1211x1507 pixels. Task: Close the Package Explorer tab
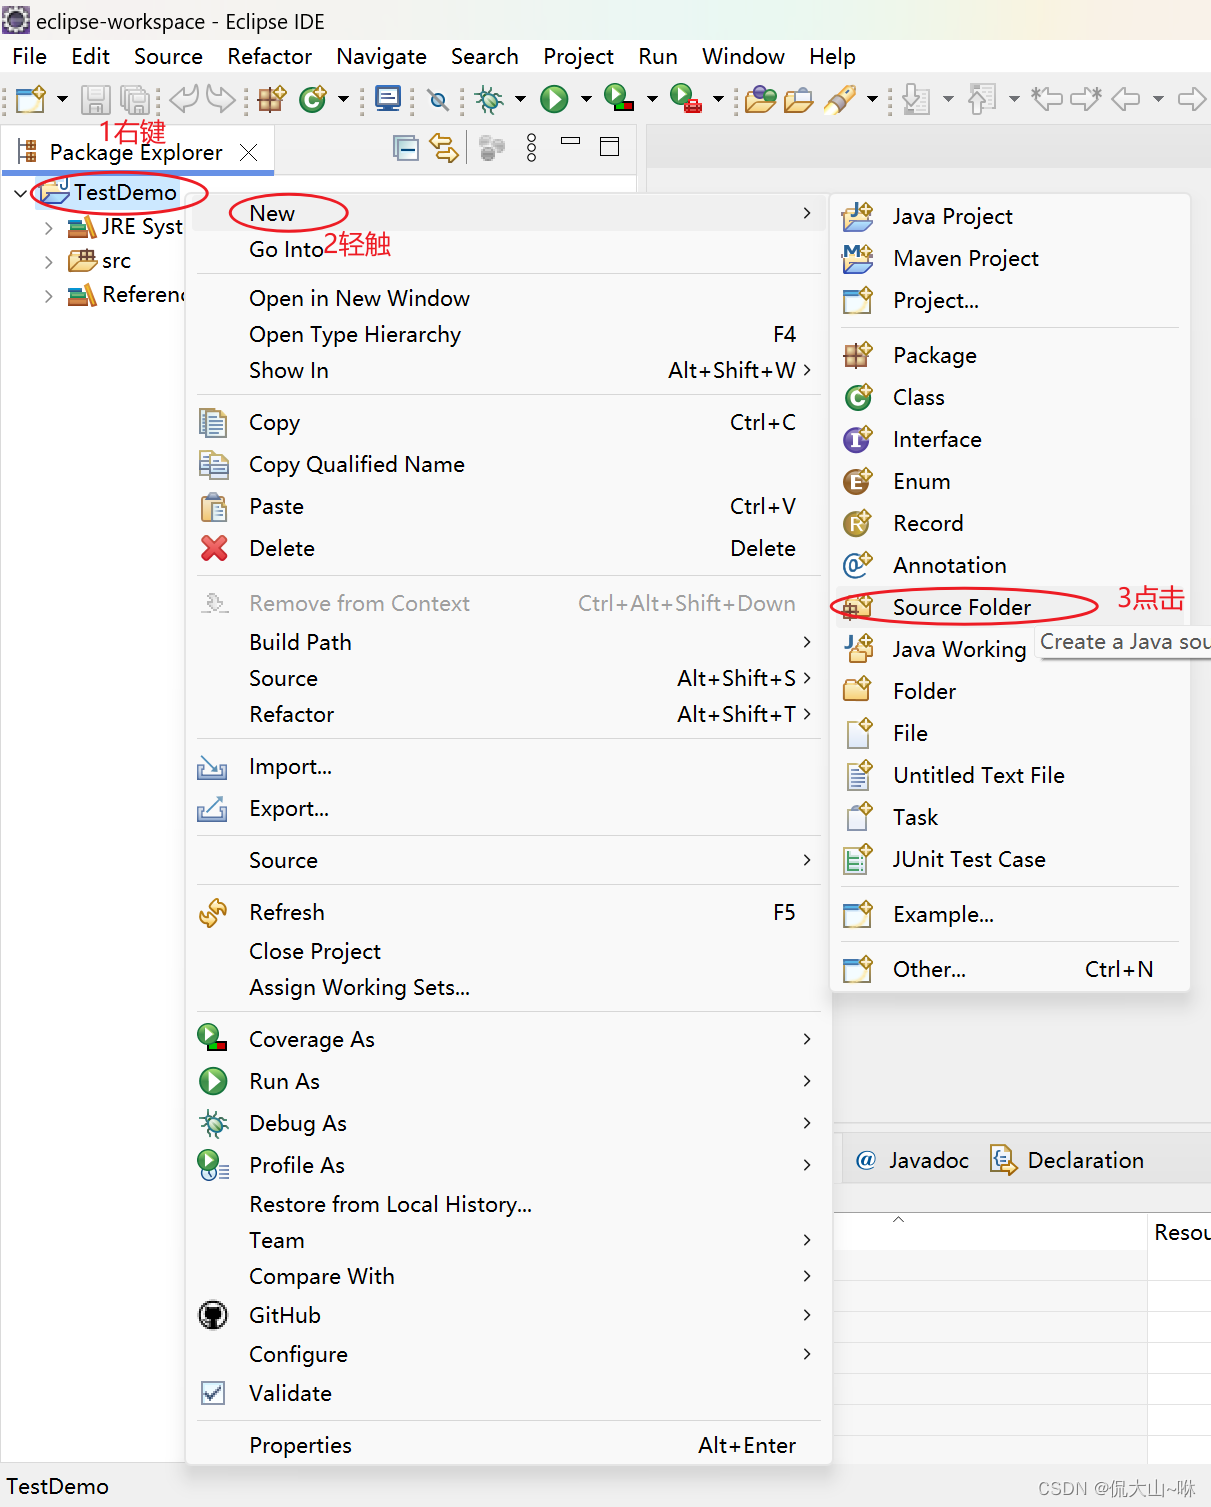[x=249, y=152]
